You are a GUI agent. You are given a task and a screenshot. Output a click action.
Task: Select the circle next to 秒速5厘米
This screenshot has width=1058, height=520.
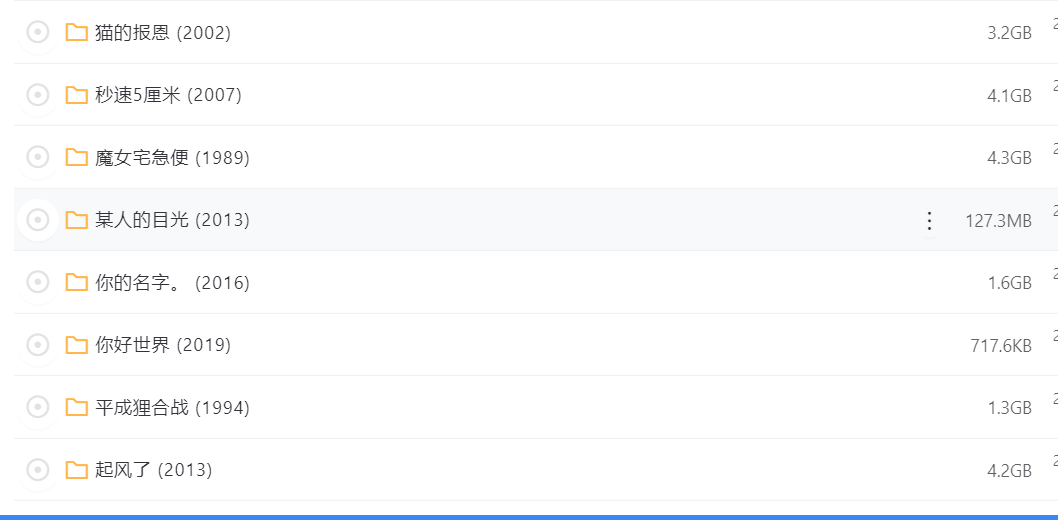(38, 95)
